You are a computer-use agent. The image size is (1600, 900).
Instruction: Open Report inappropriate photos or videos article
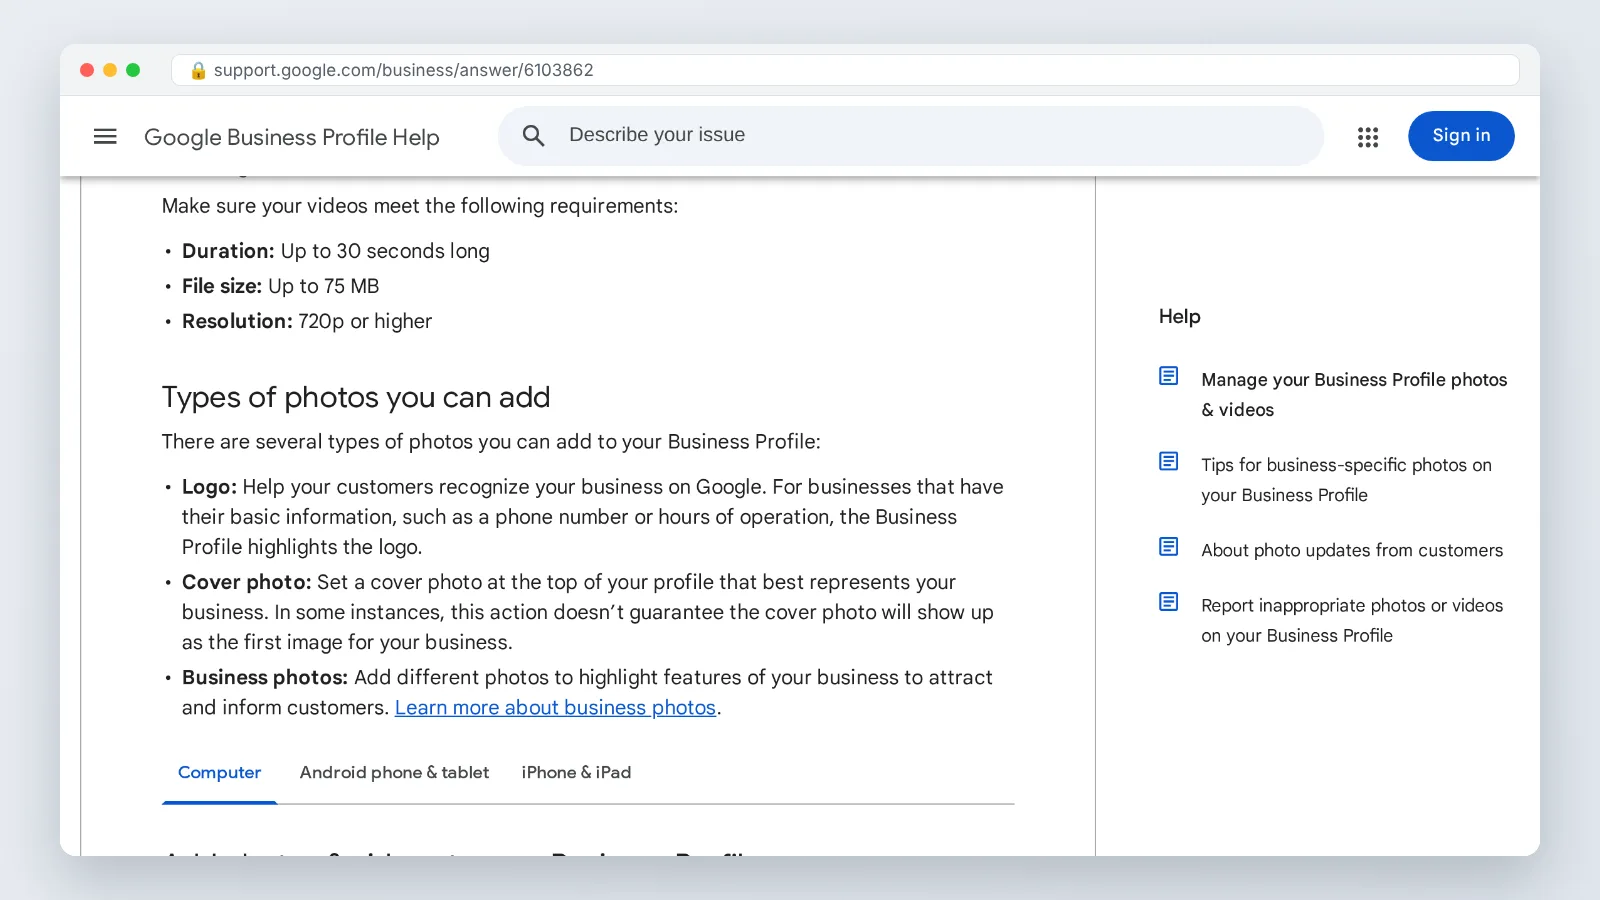click(x=1352, y=620)
